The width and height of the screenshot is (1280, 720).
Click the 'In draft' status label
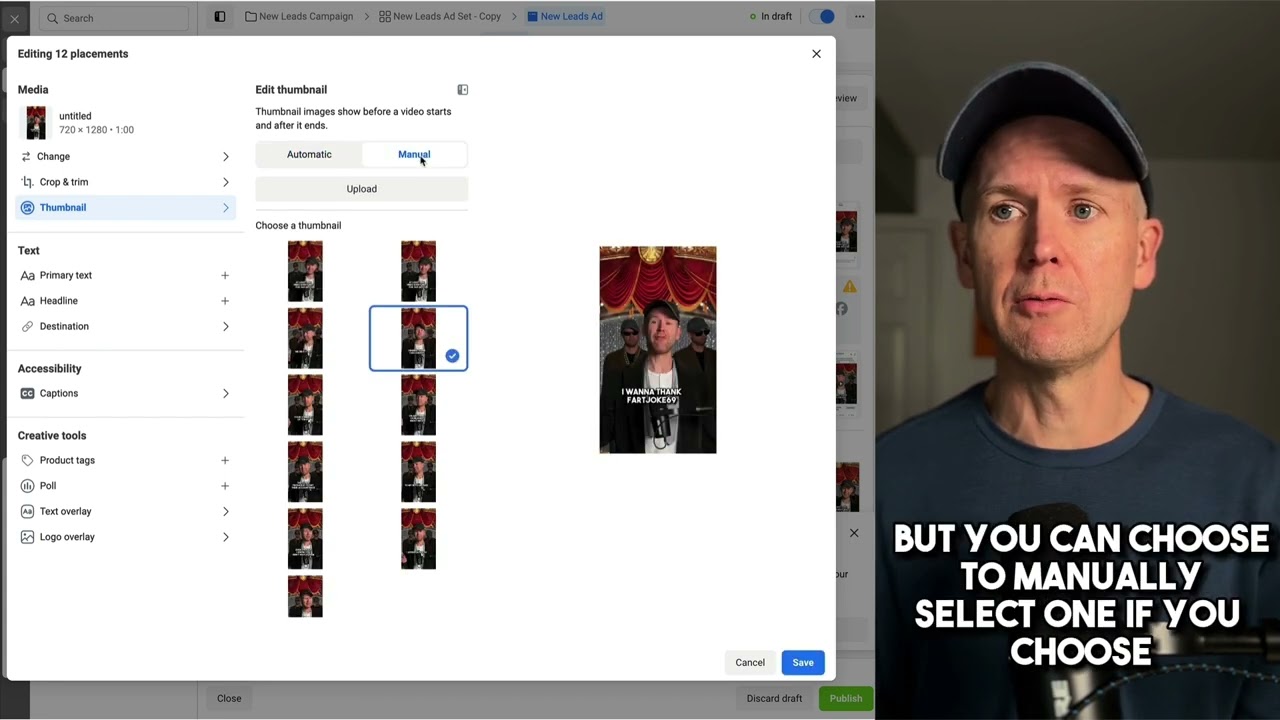[x=776, y=16]
